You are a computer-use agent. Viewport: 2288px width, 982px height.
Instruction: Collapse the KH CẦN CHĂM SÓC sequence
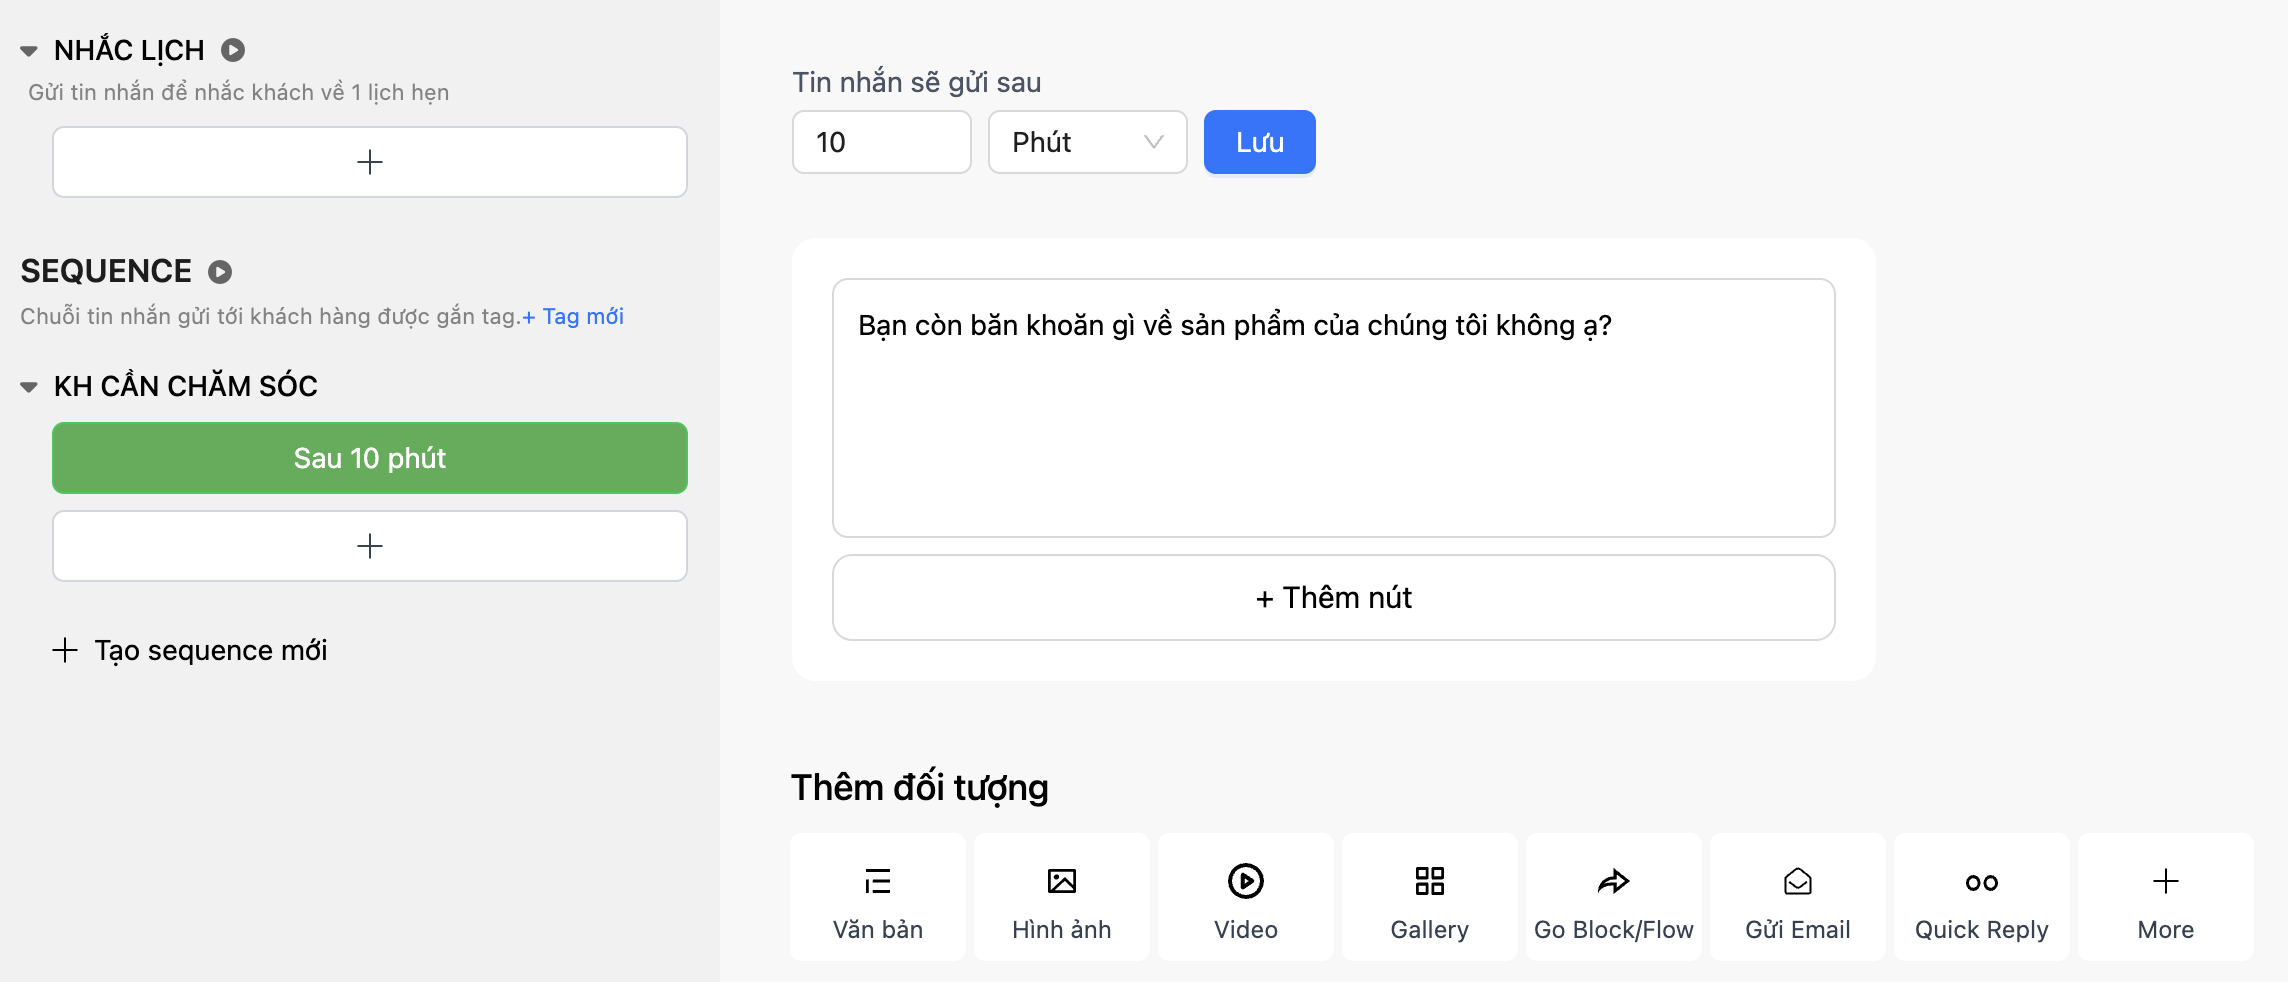(29, 387)
